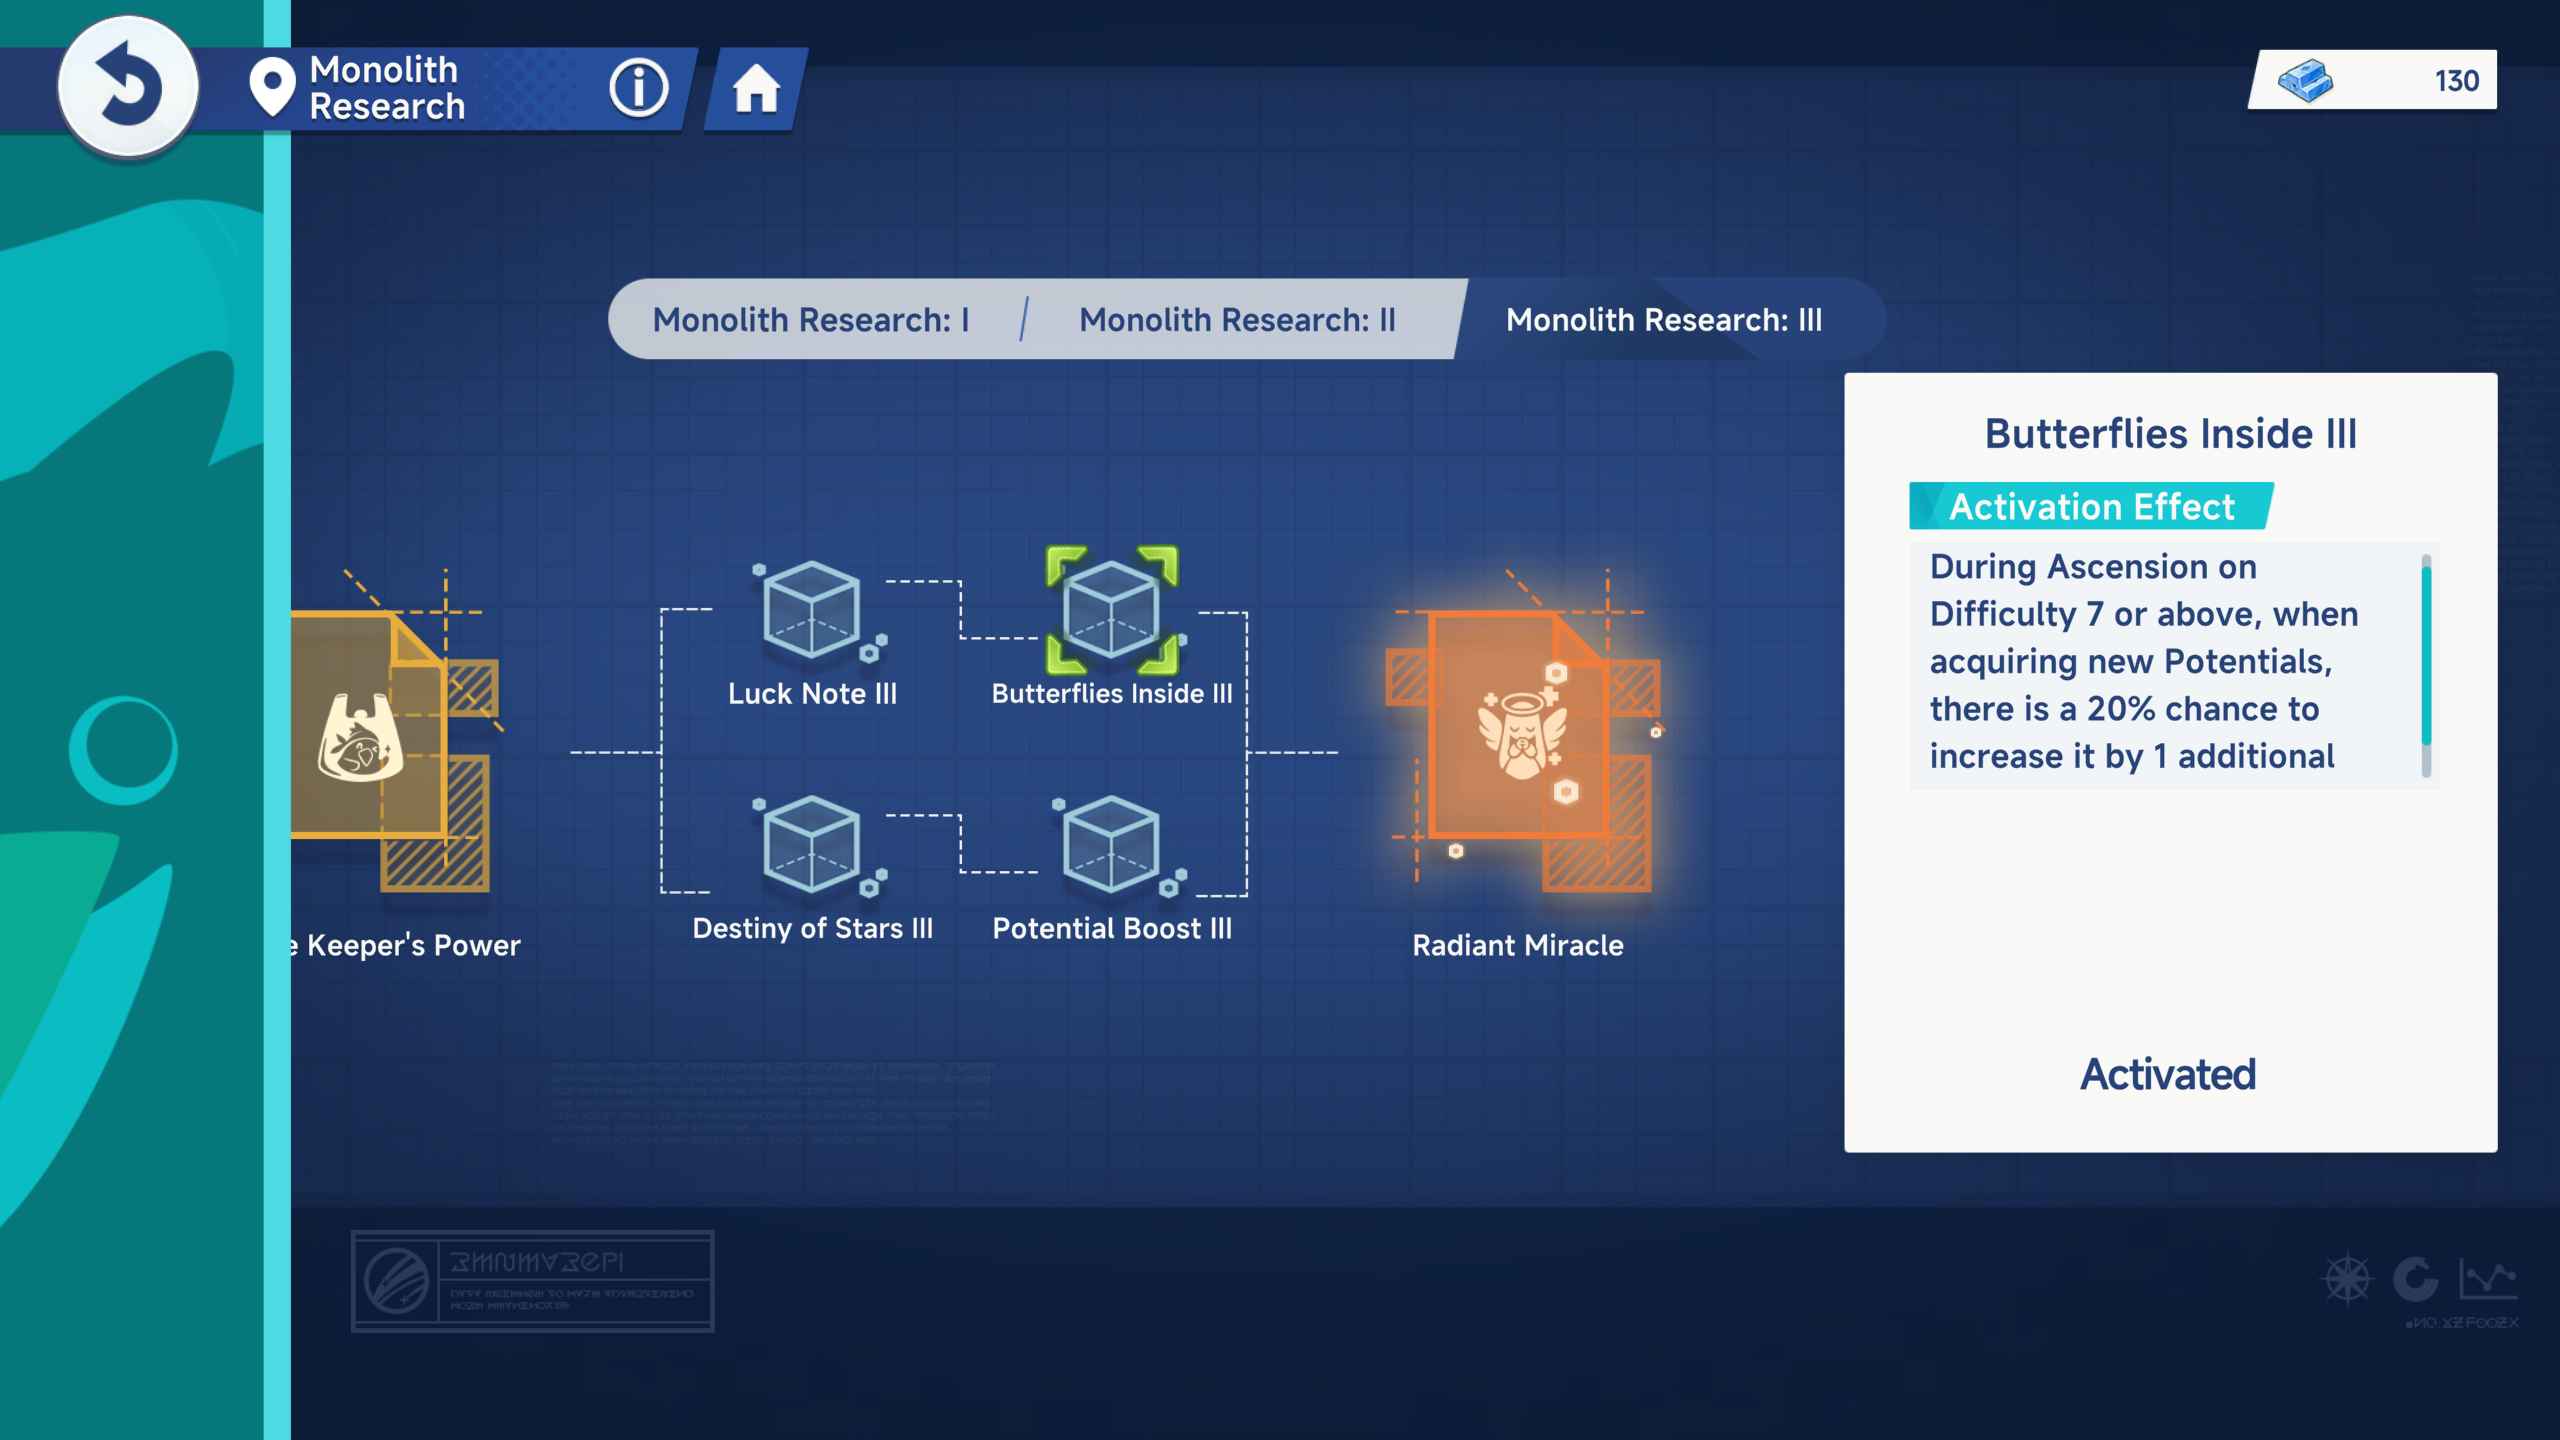Click the Butterflies Inside III panel title
The image size is (2560, 1440).
tap(2170, 434)
